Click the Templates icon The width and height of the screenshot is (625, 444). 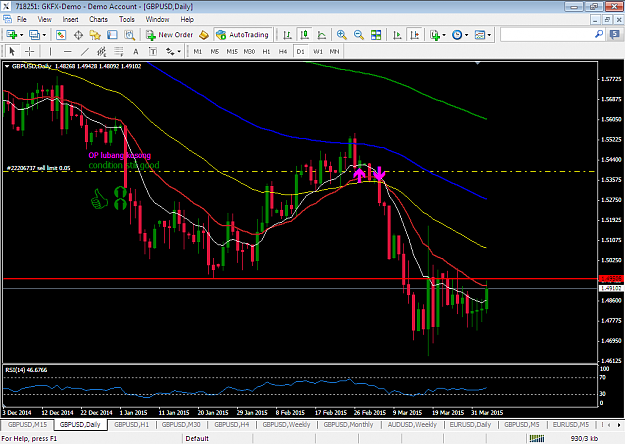point(480,35)
